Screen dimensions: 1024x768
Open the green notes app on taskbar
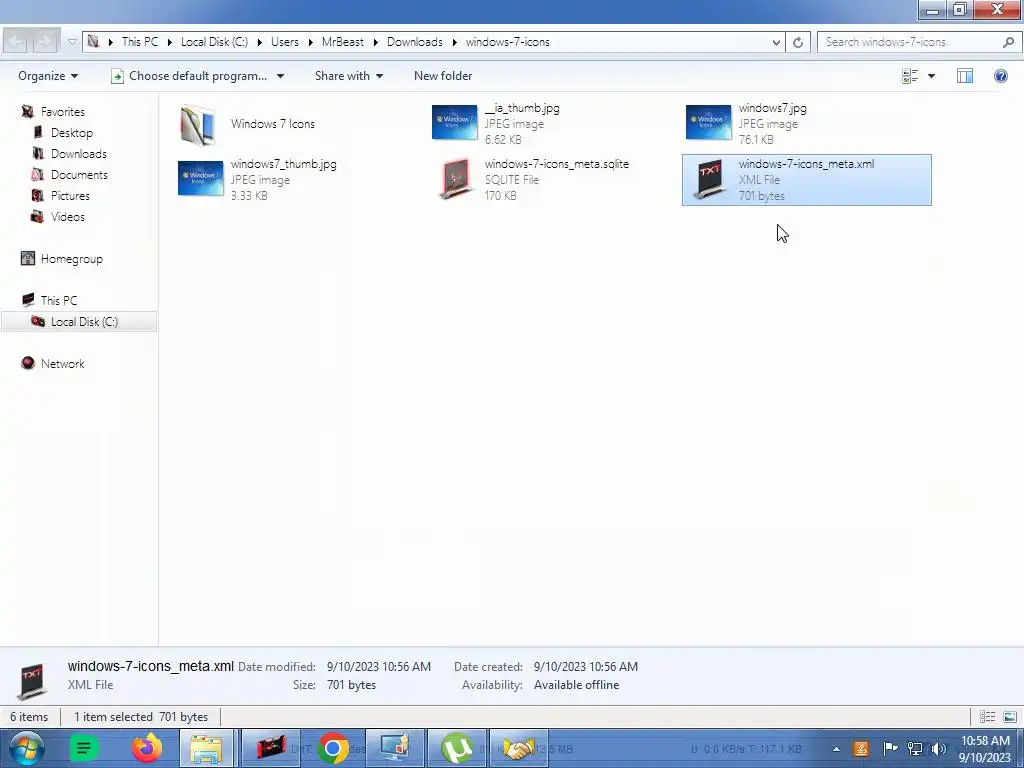[x=84, y=748]
